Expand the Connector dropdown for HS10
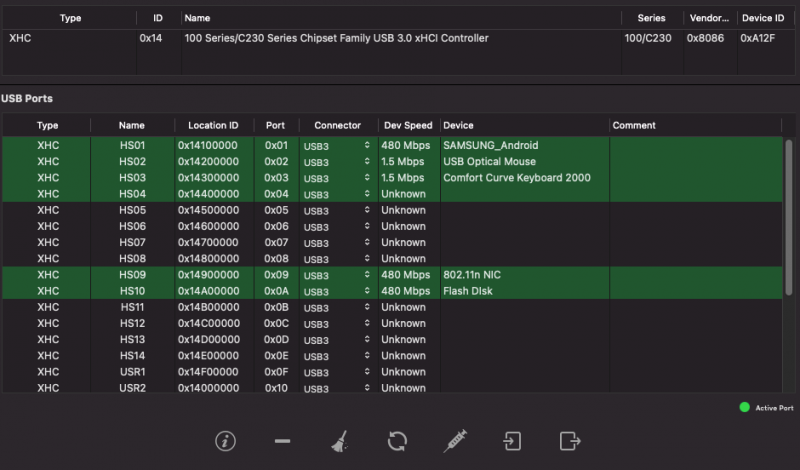The height and width of the screenshot is (470, 800). [x=337, y=292]
